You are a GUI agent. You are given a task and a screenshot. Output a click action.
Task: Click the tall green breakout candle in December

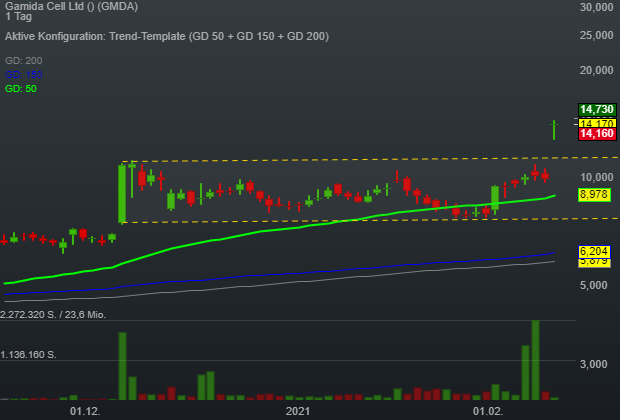click(122, 194)
